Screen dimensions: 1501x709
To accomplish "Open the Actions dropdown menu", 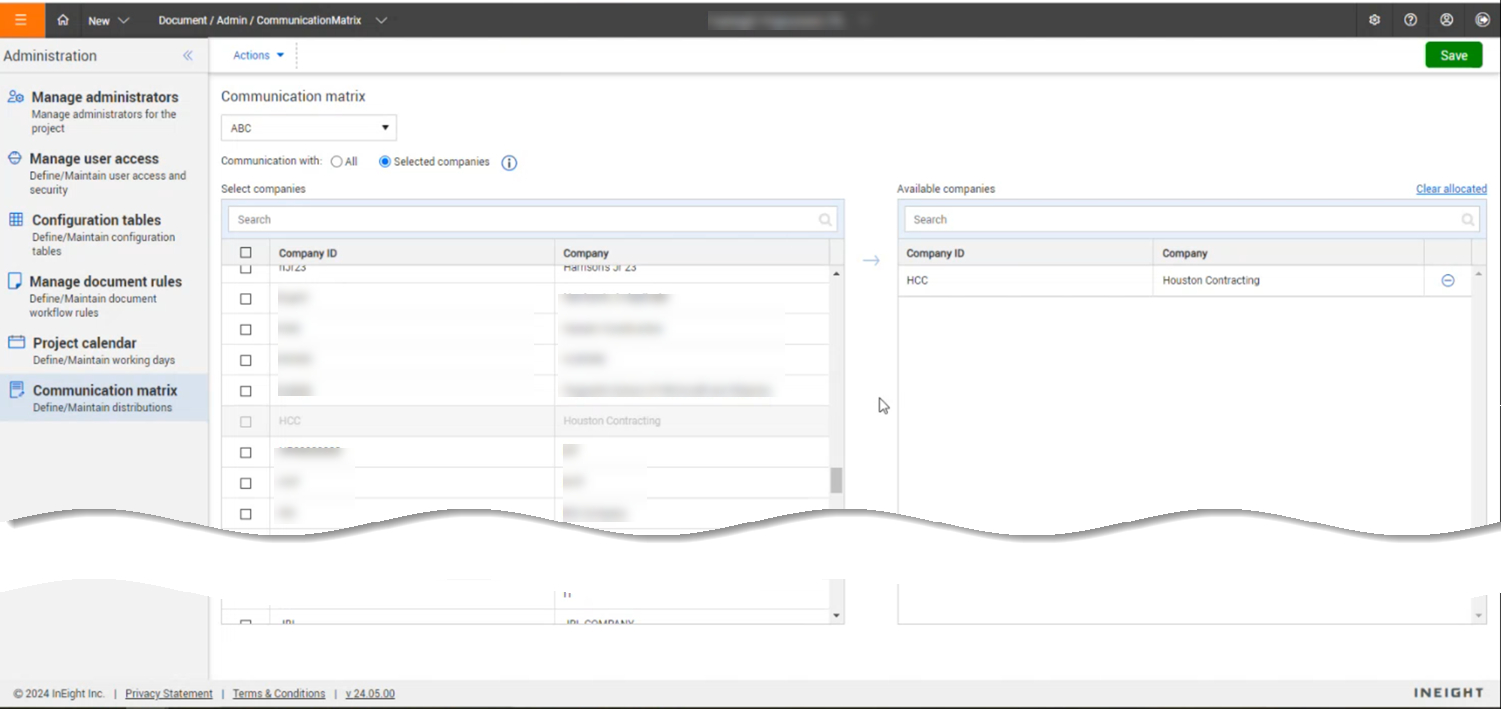I will [259, 55].
